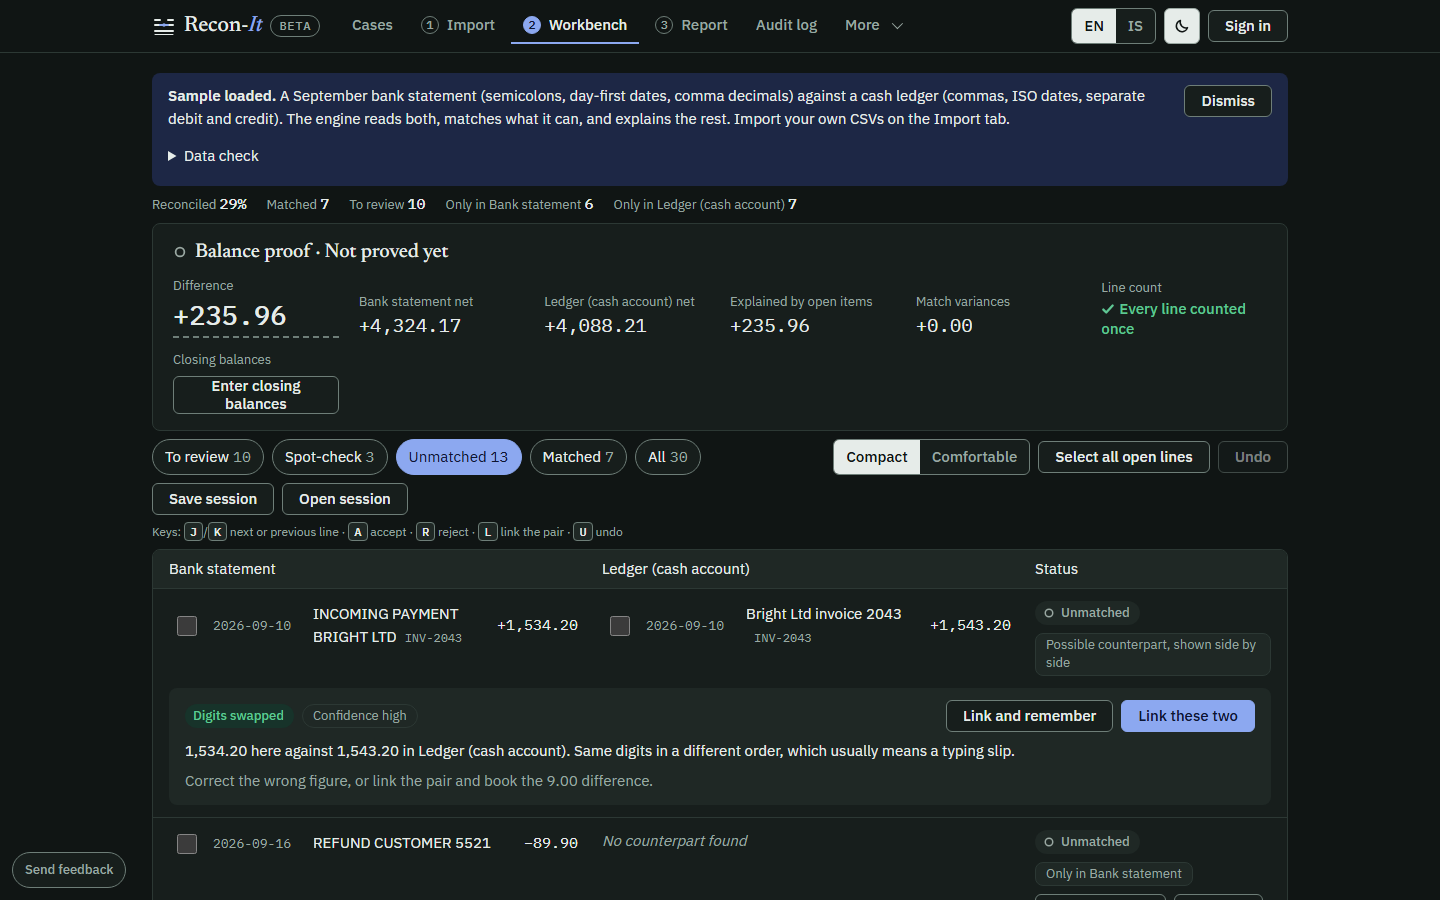Viewport: 1440px width, 900px height.
Task: Click Open session
Action: (345, 499)
